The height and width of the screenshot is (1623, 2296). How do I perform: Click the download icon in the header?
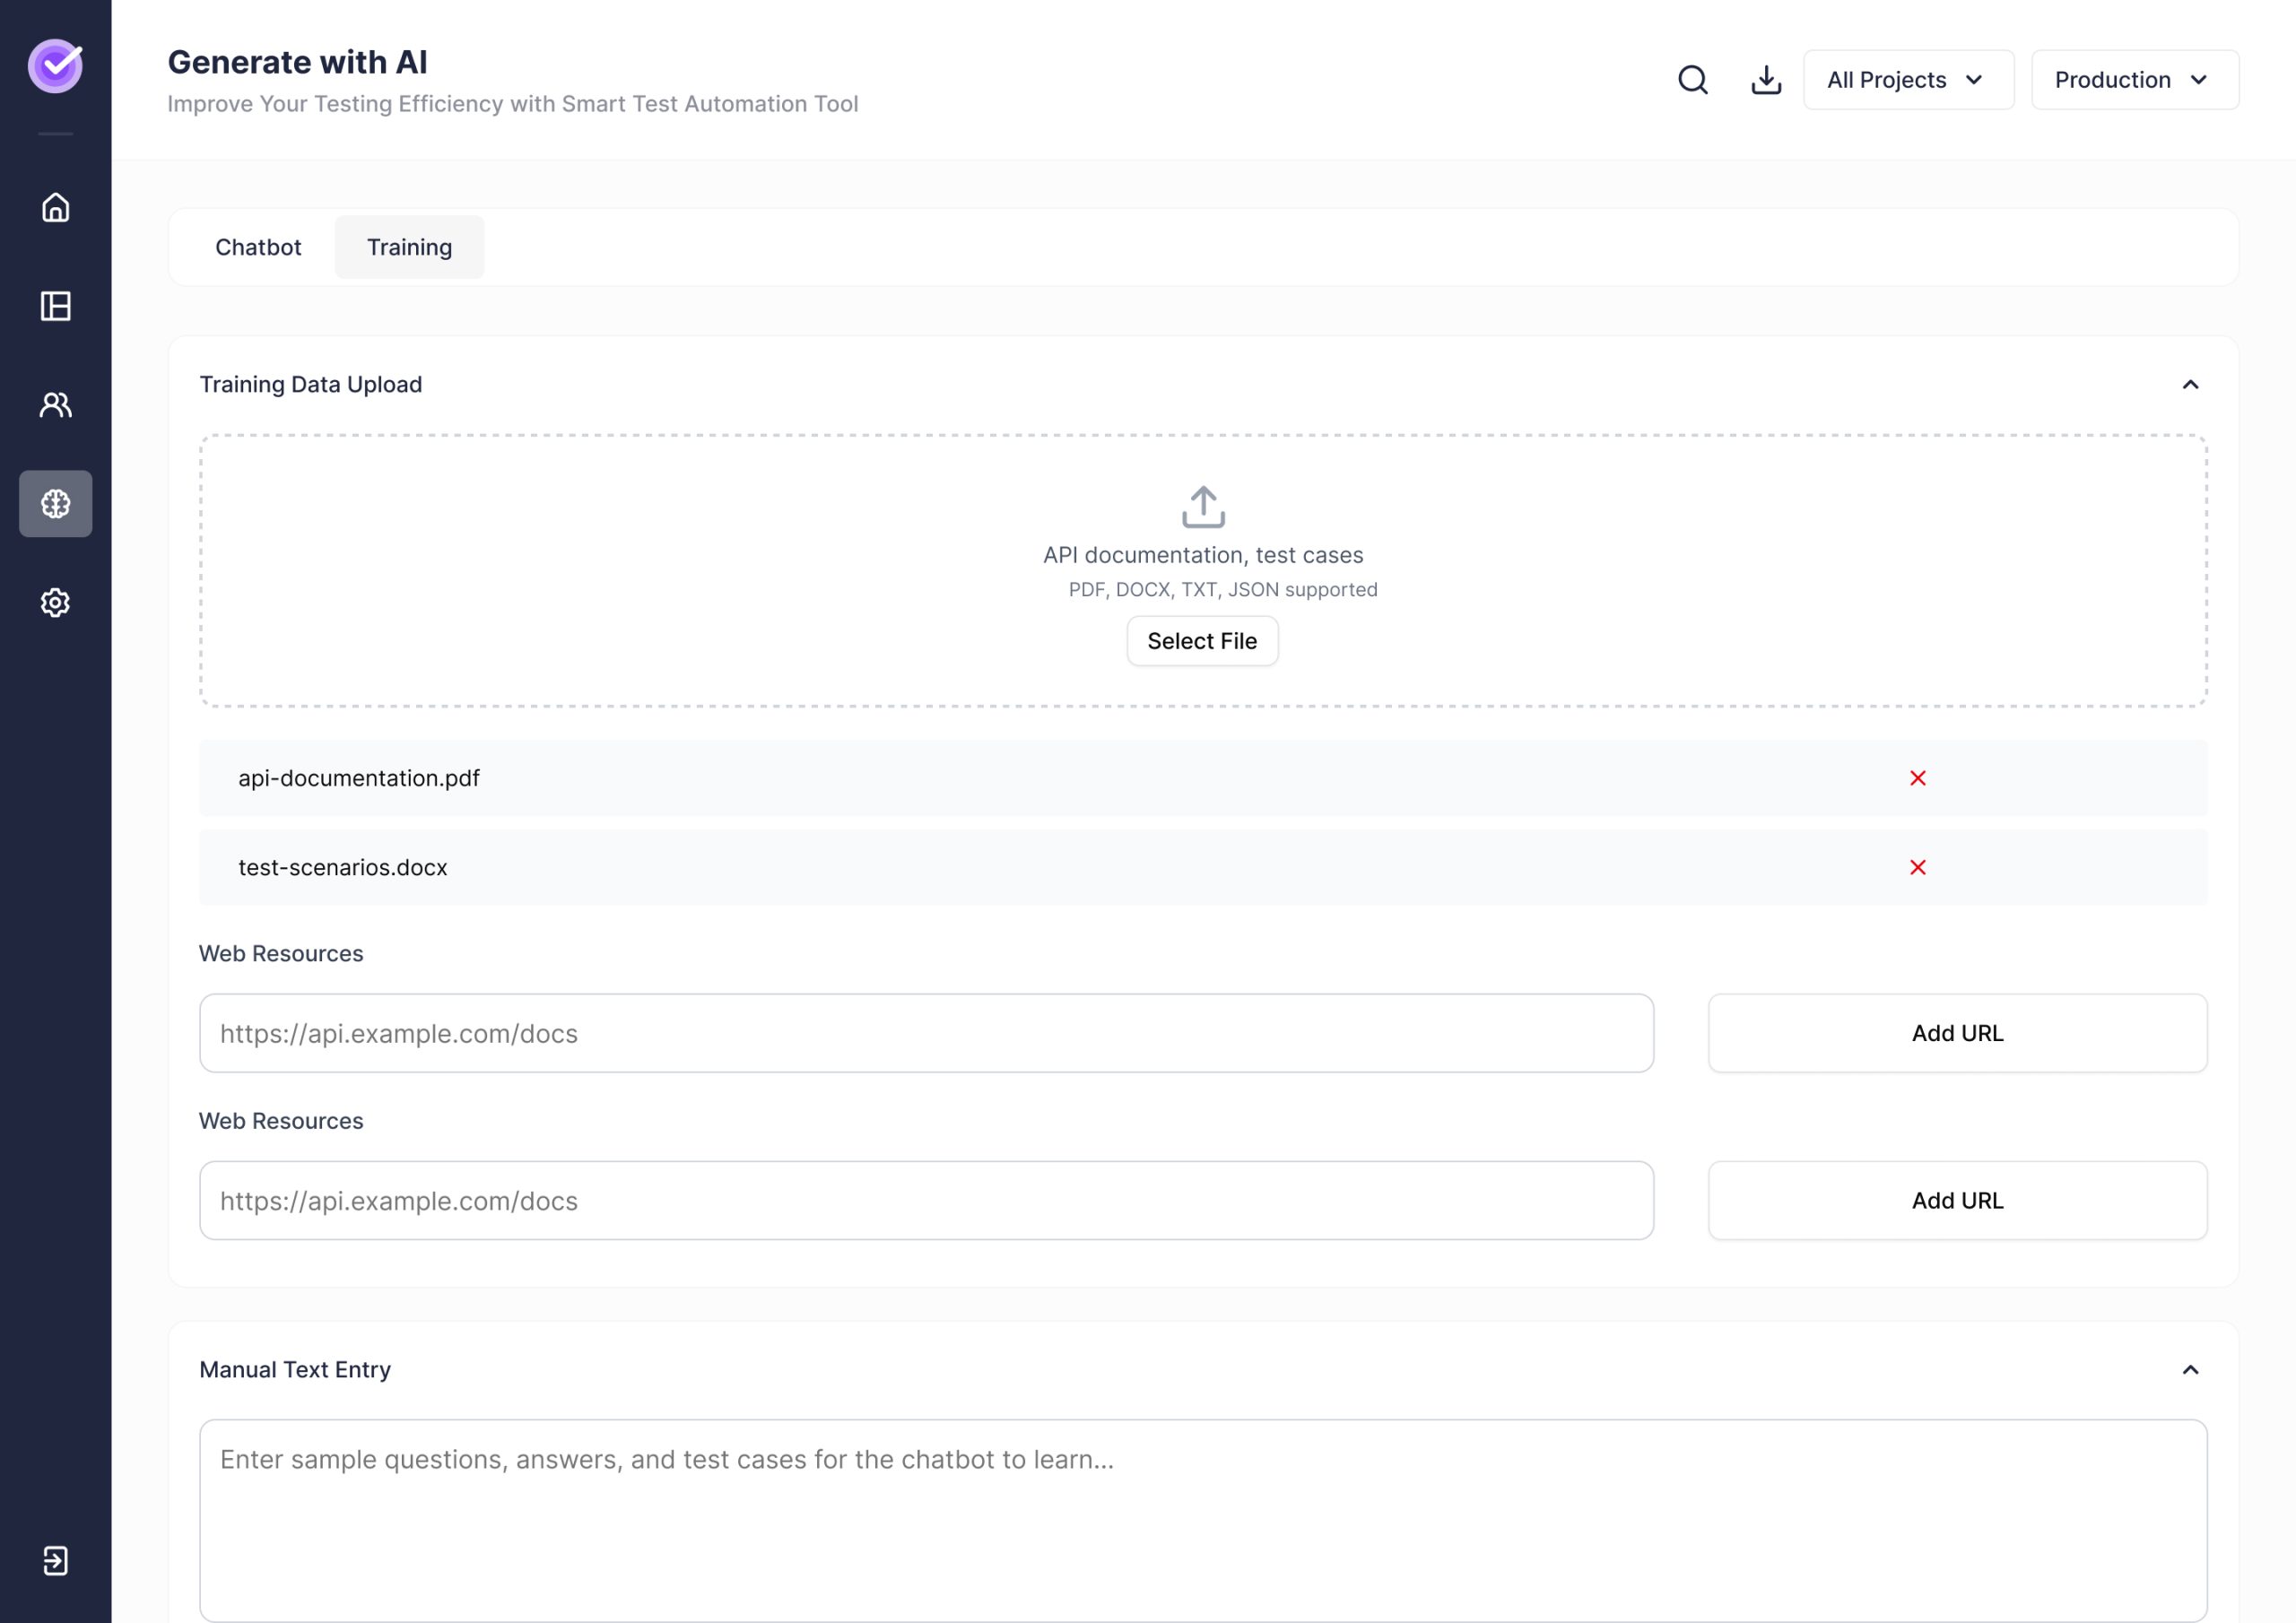click(1766, 80)
